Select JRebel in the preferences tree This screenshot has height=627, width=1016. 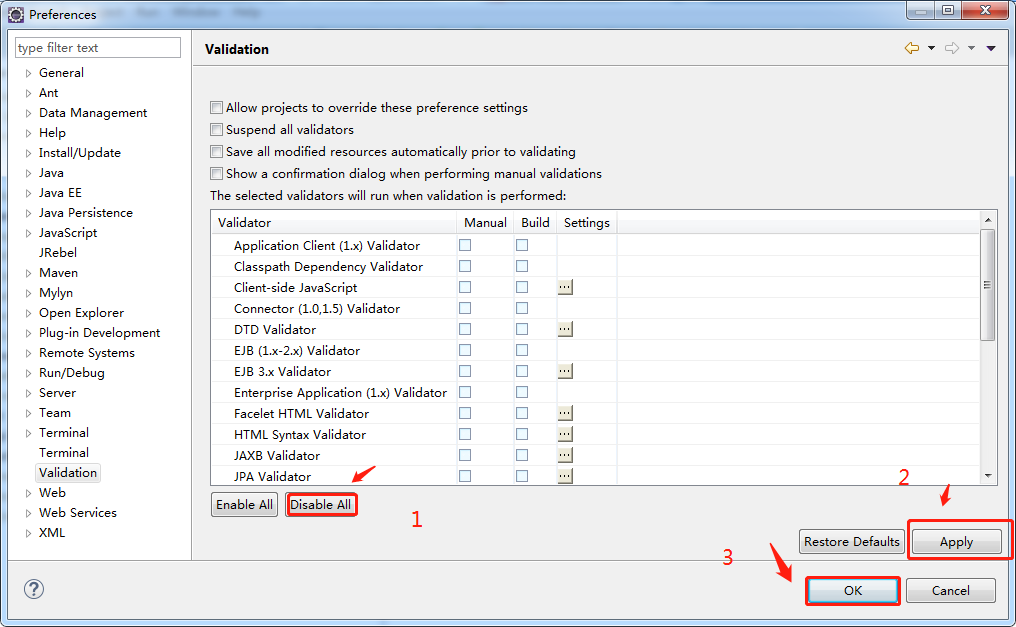point(58,253)
